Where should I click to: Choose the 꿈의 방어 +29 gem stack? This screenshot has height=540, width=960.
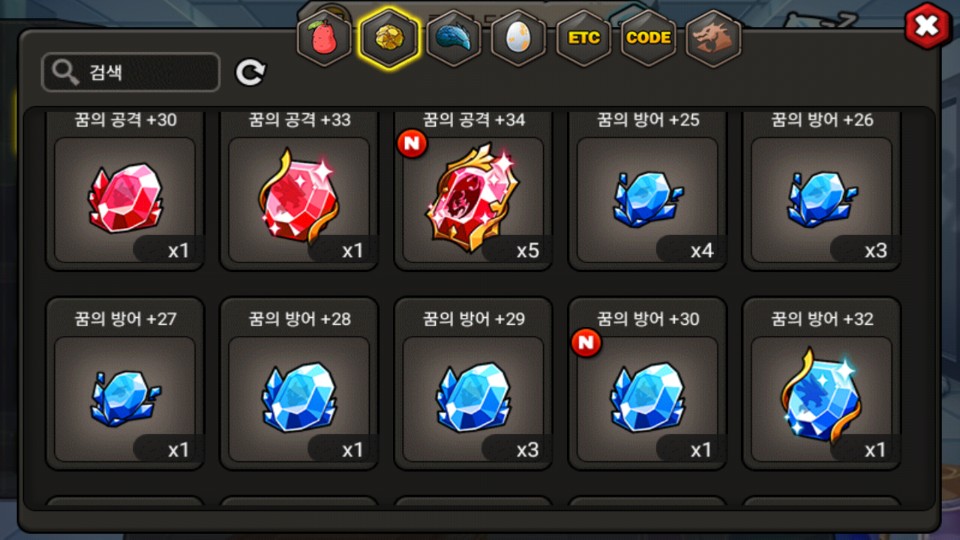pyautogui.click(x=473, y=384)
